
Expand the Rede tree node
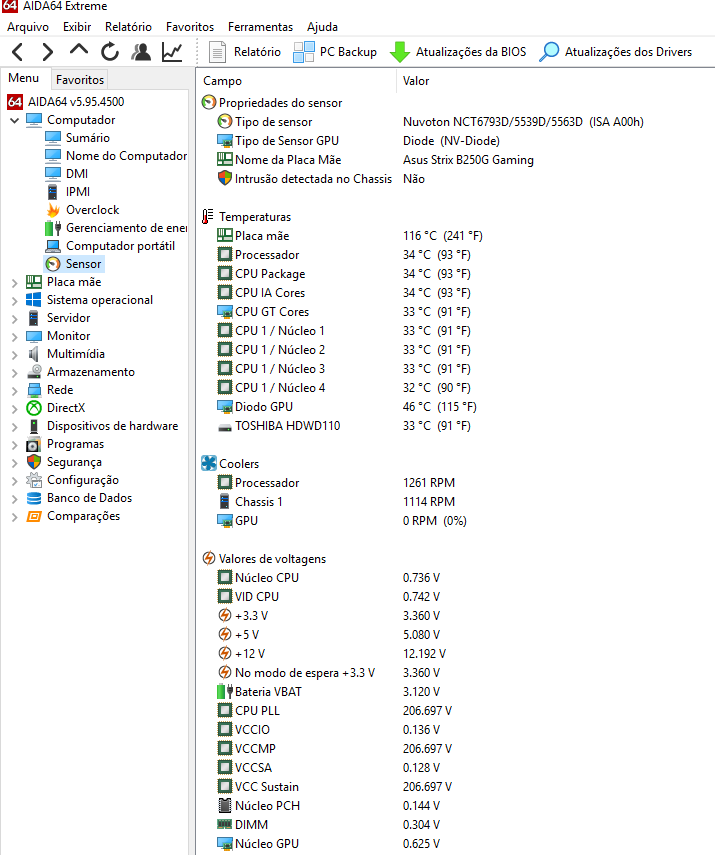click(15, 390)
